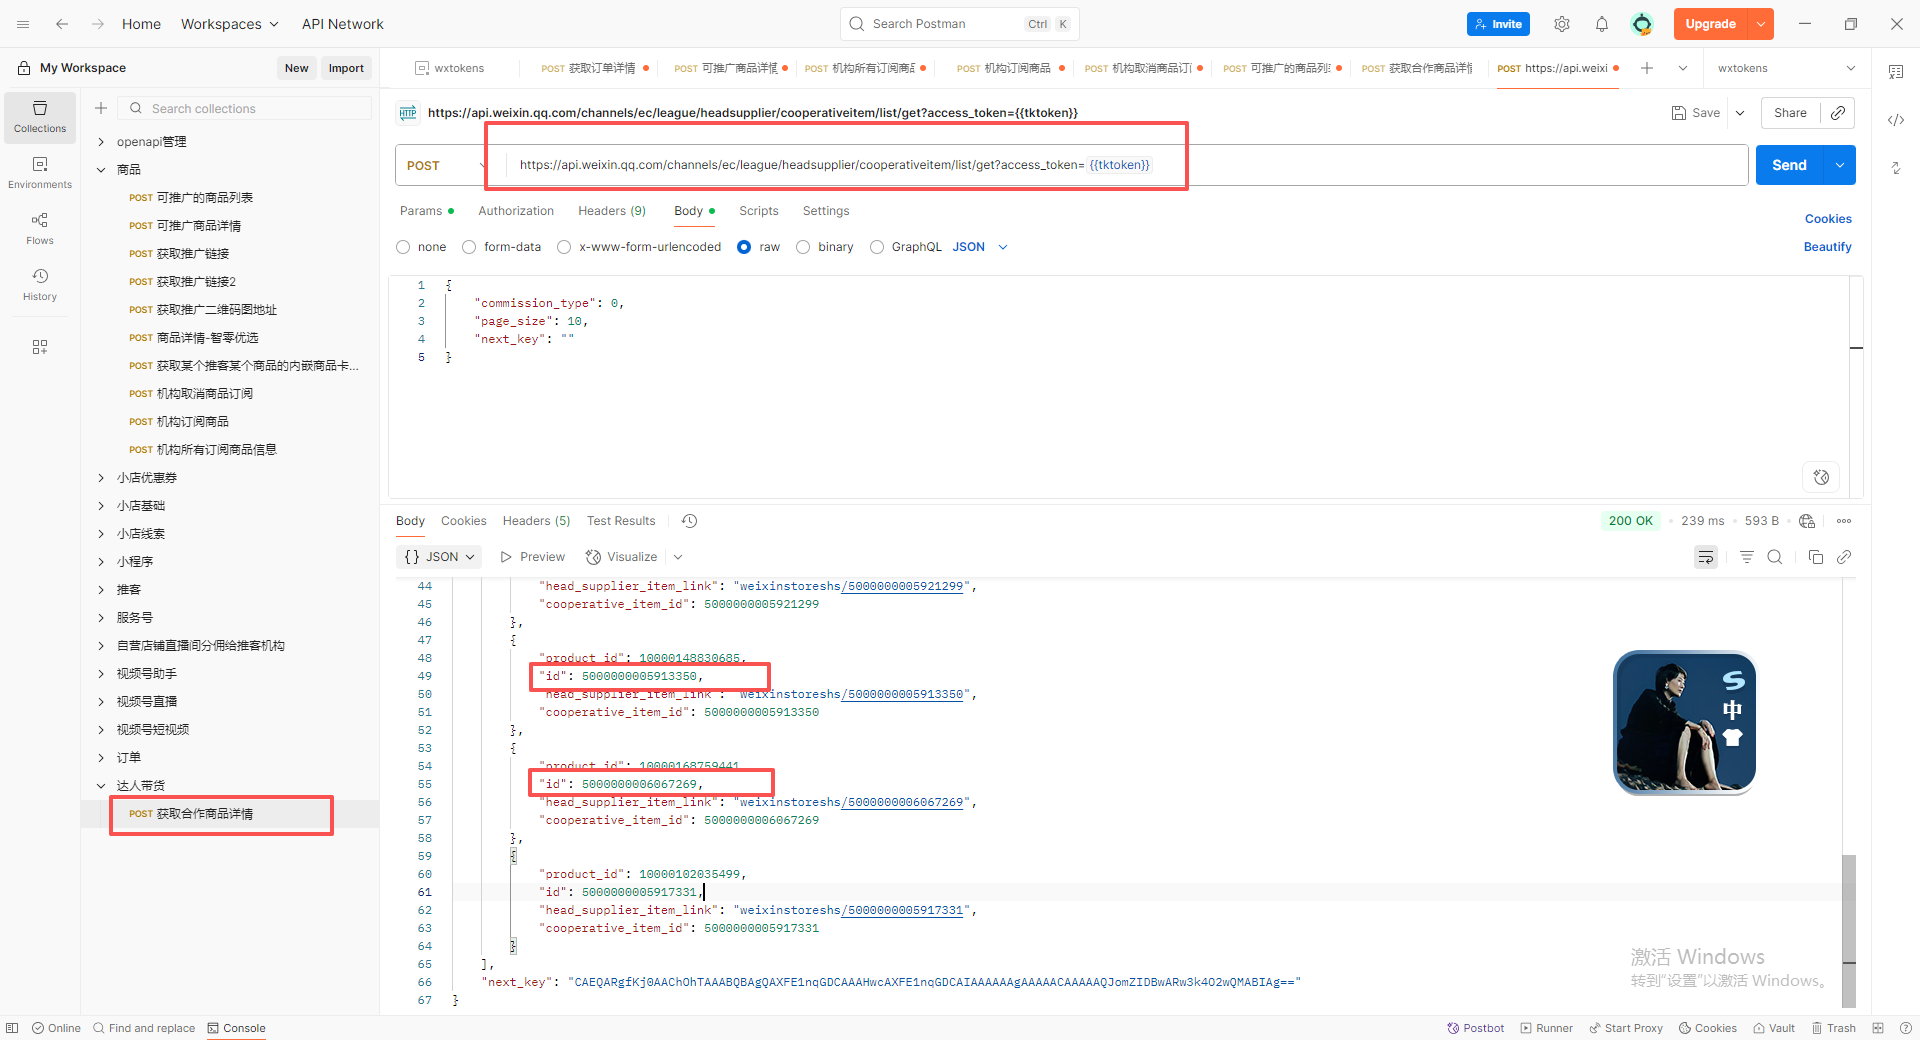
Task: Click the Upgrade button
Action: [1711, 24]
